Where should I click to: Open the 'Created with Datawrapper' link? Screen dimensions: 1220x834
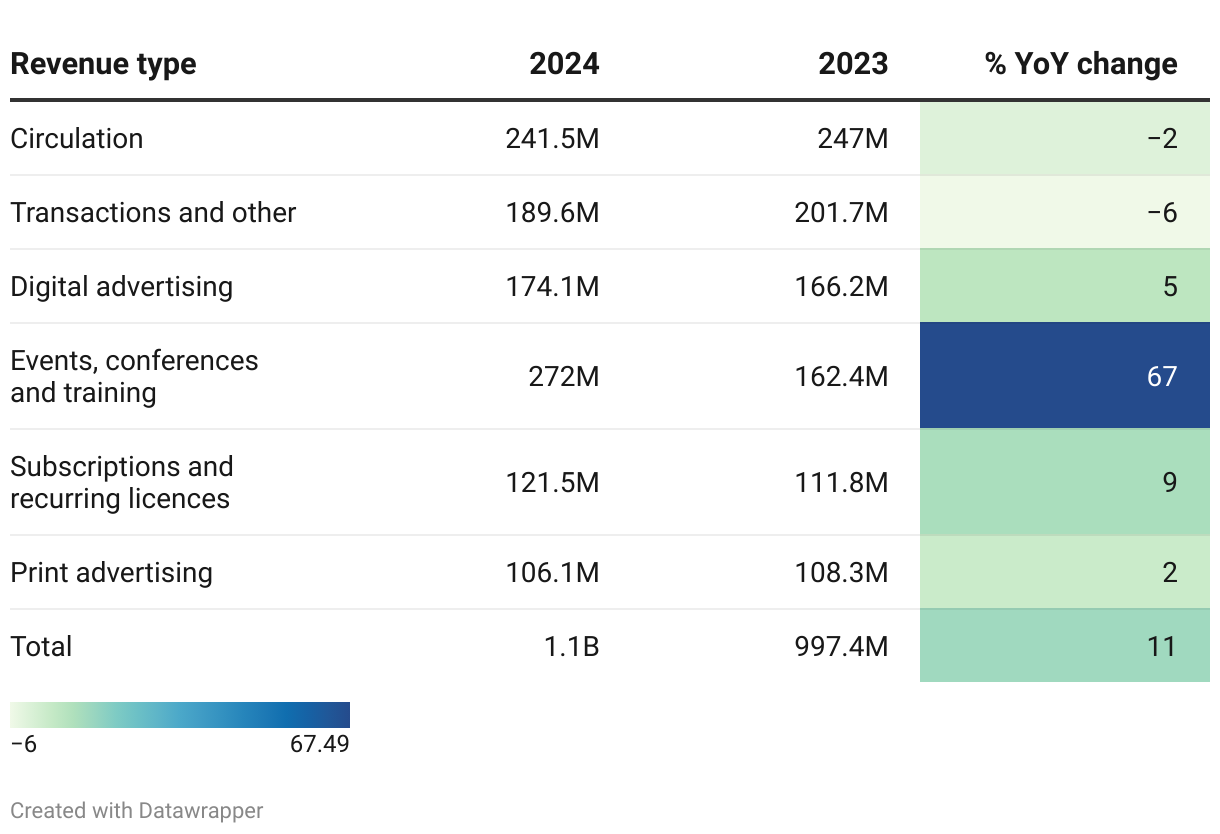[137, 810]
